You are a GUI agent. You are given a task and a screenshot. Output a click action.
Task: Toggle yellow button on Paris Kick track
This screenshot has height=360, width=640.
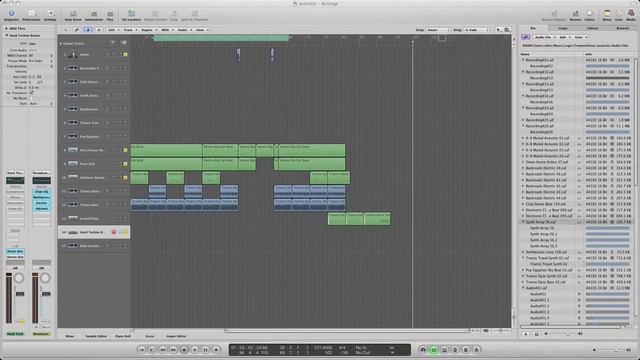(125, 164)
